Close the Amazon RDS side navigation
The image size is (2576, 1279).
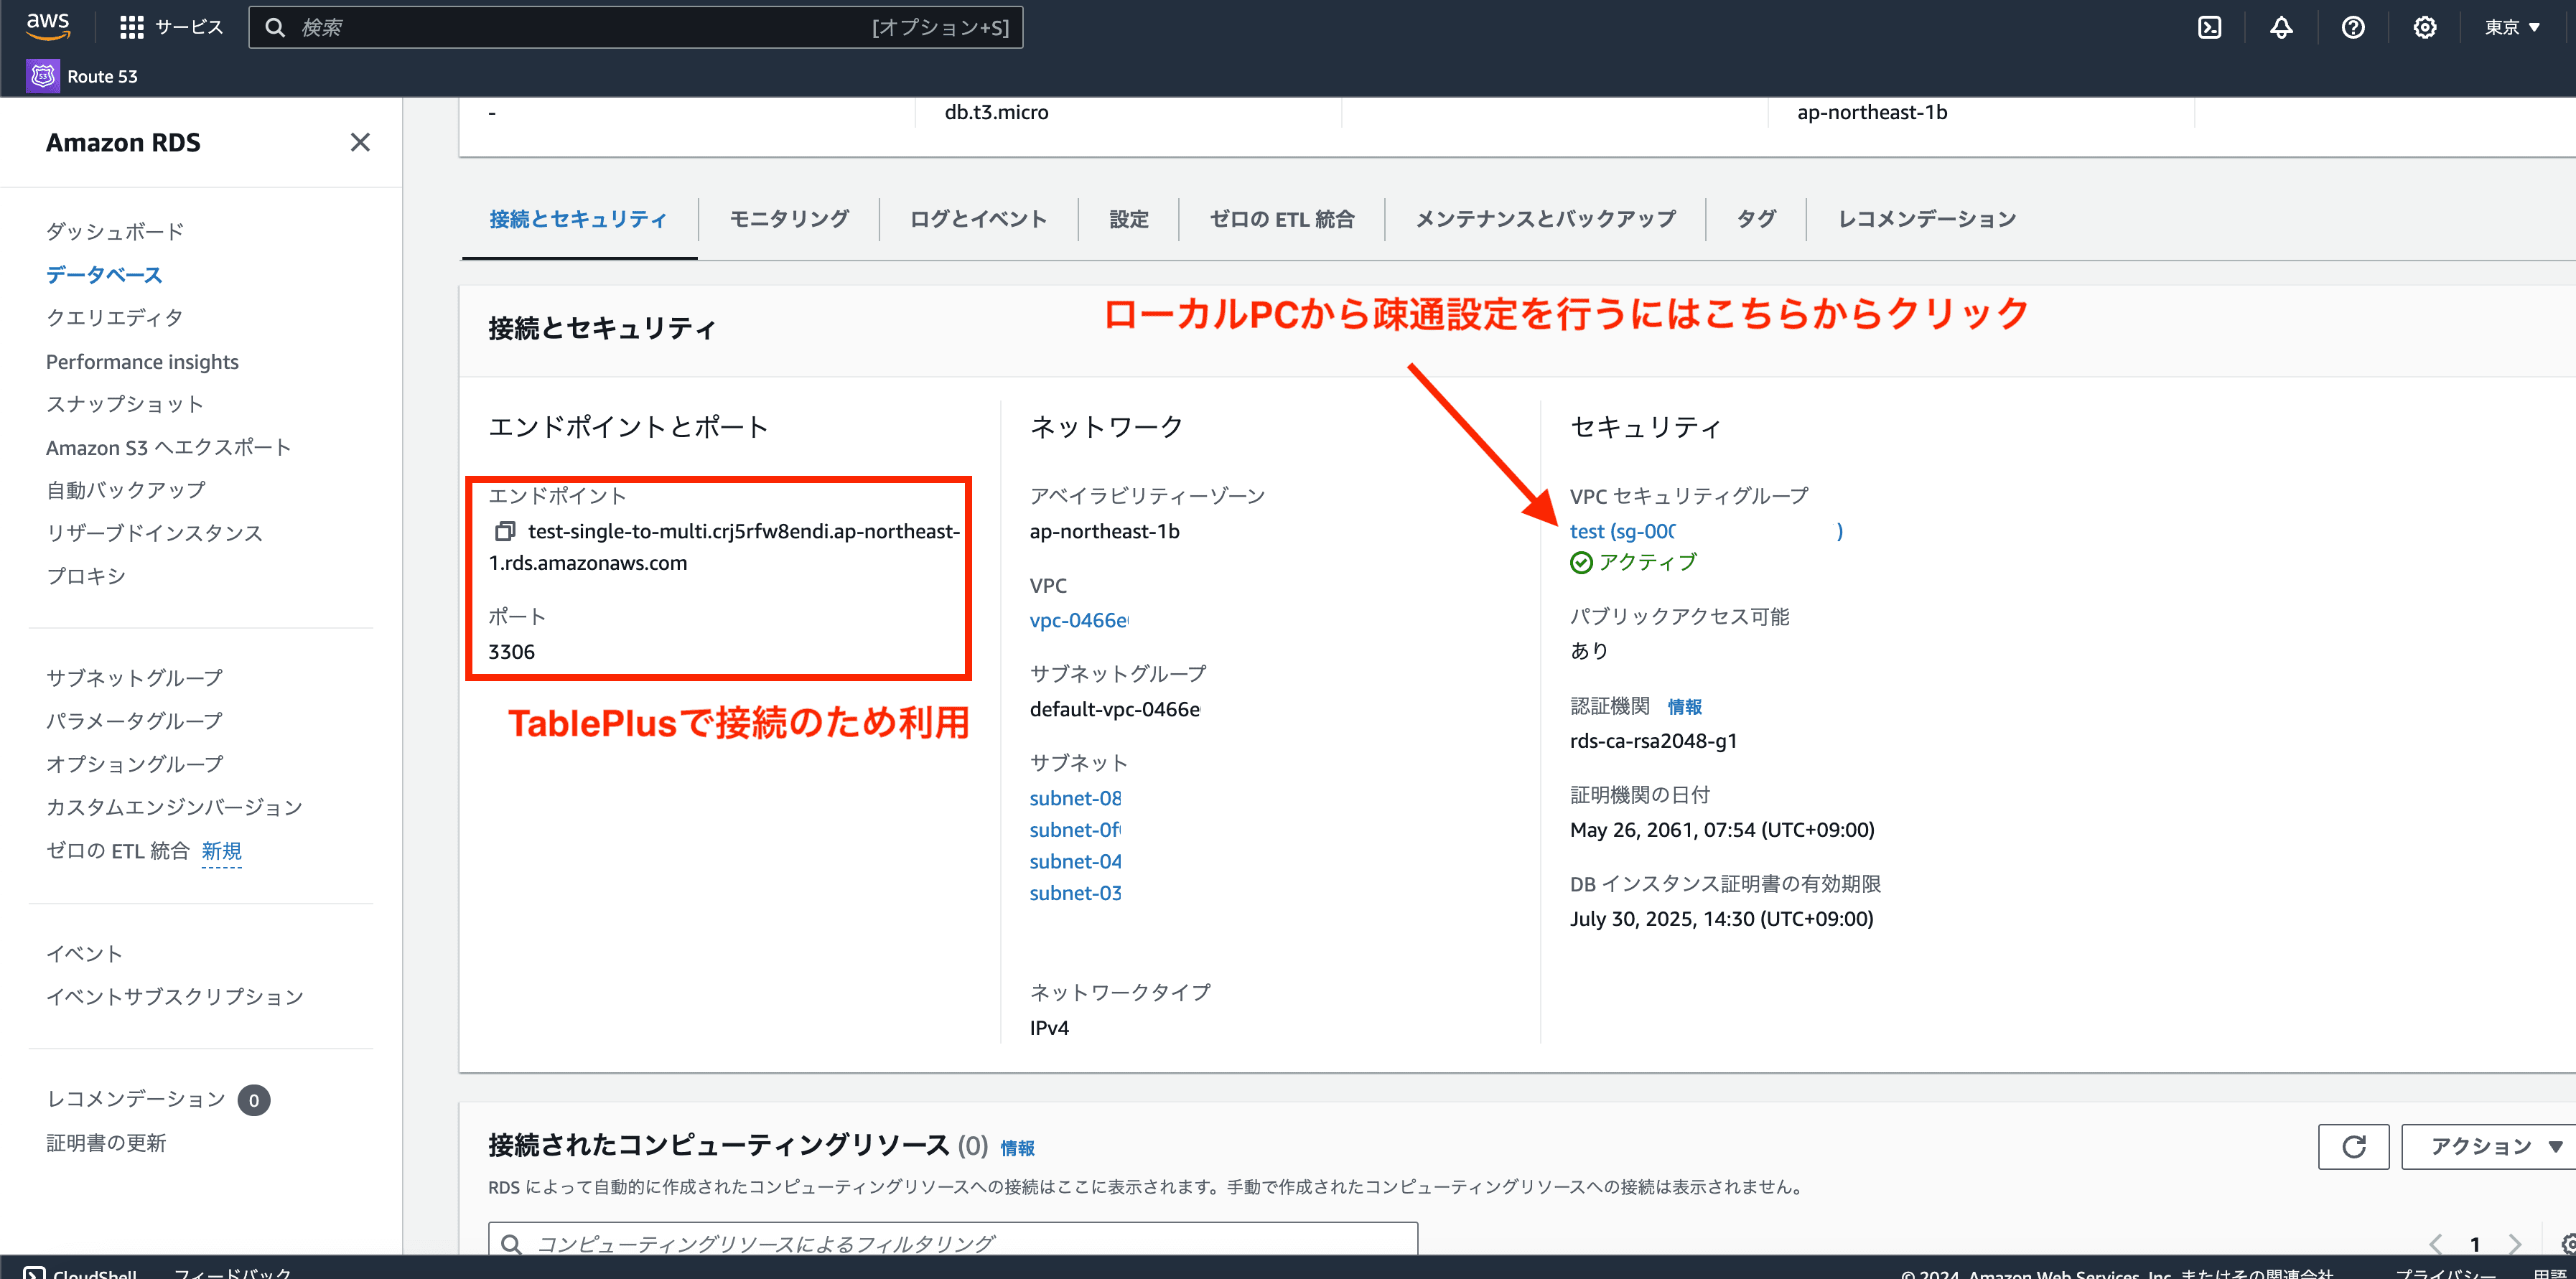(x=360, y=142)
